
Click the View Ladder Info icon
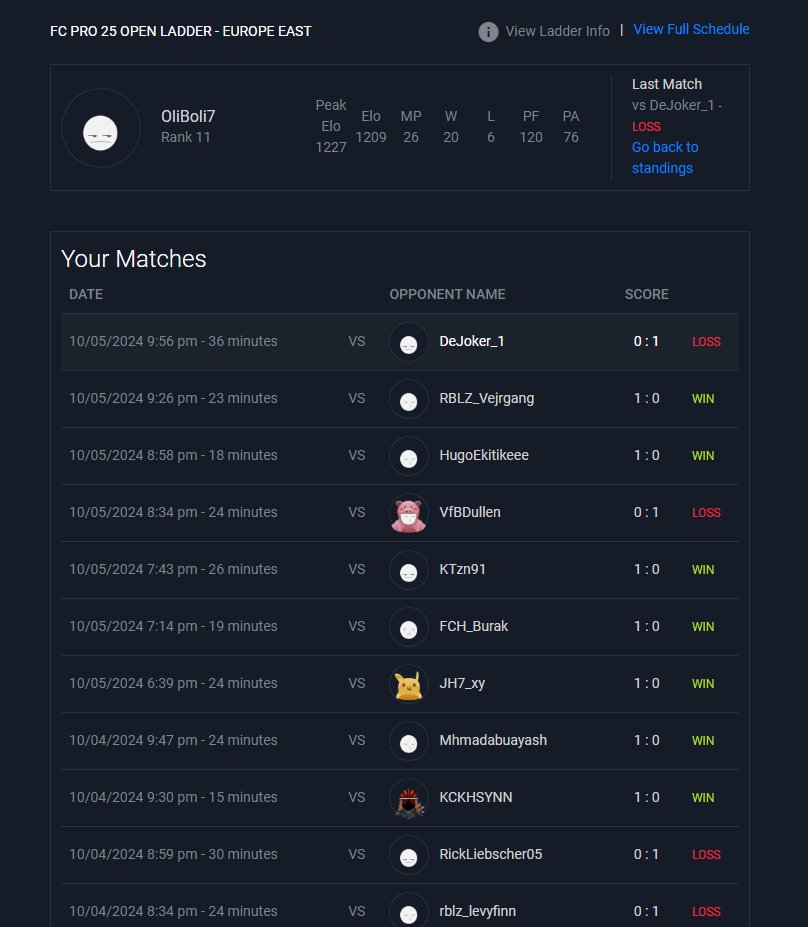488,31
